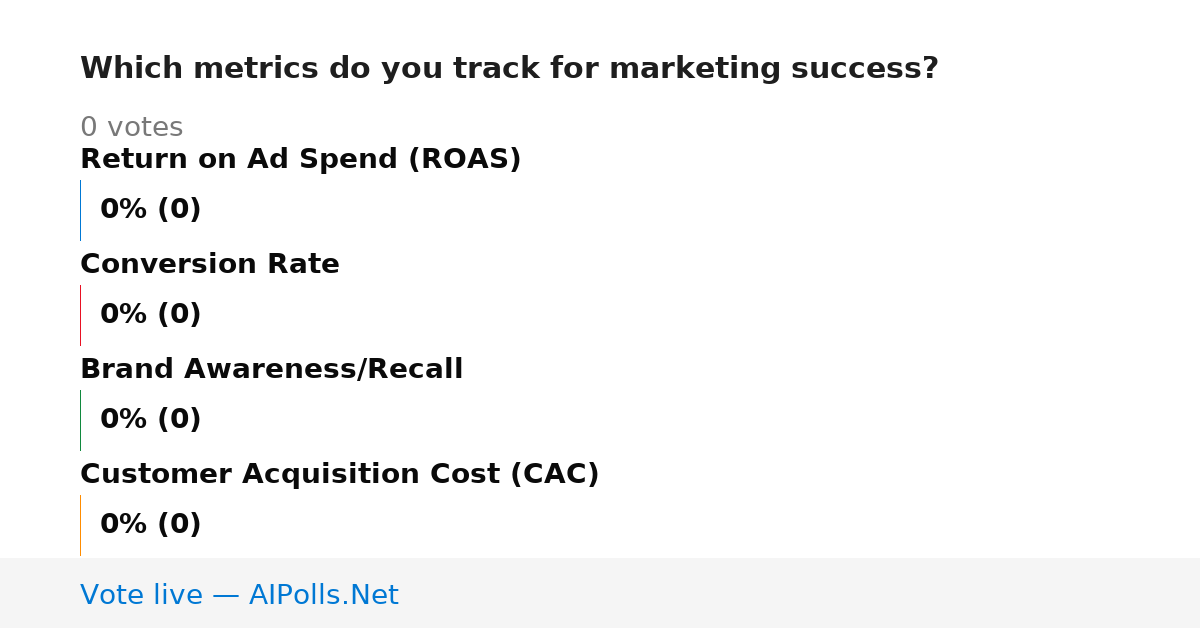
Task: Select the Conversion Rate option label
Action: click(x=210, y=265)
